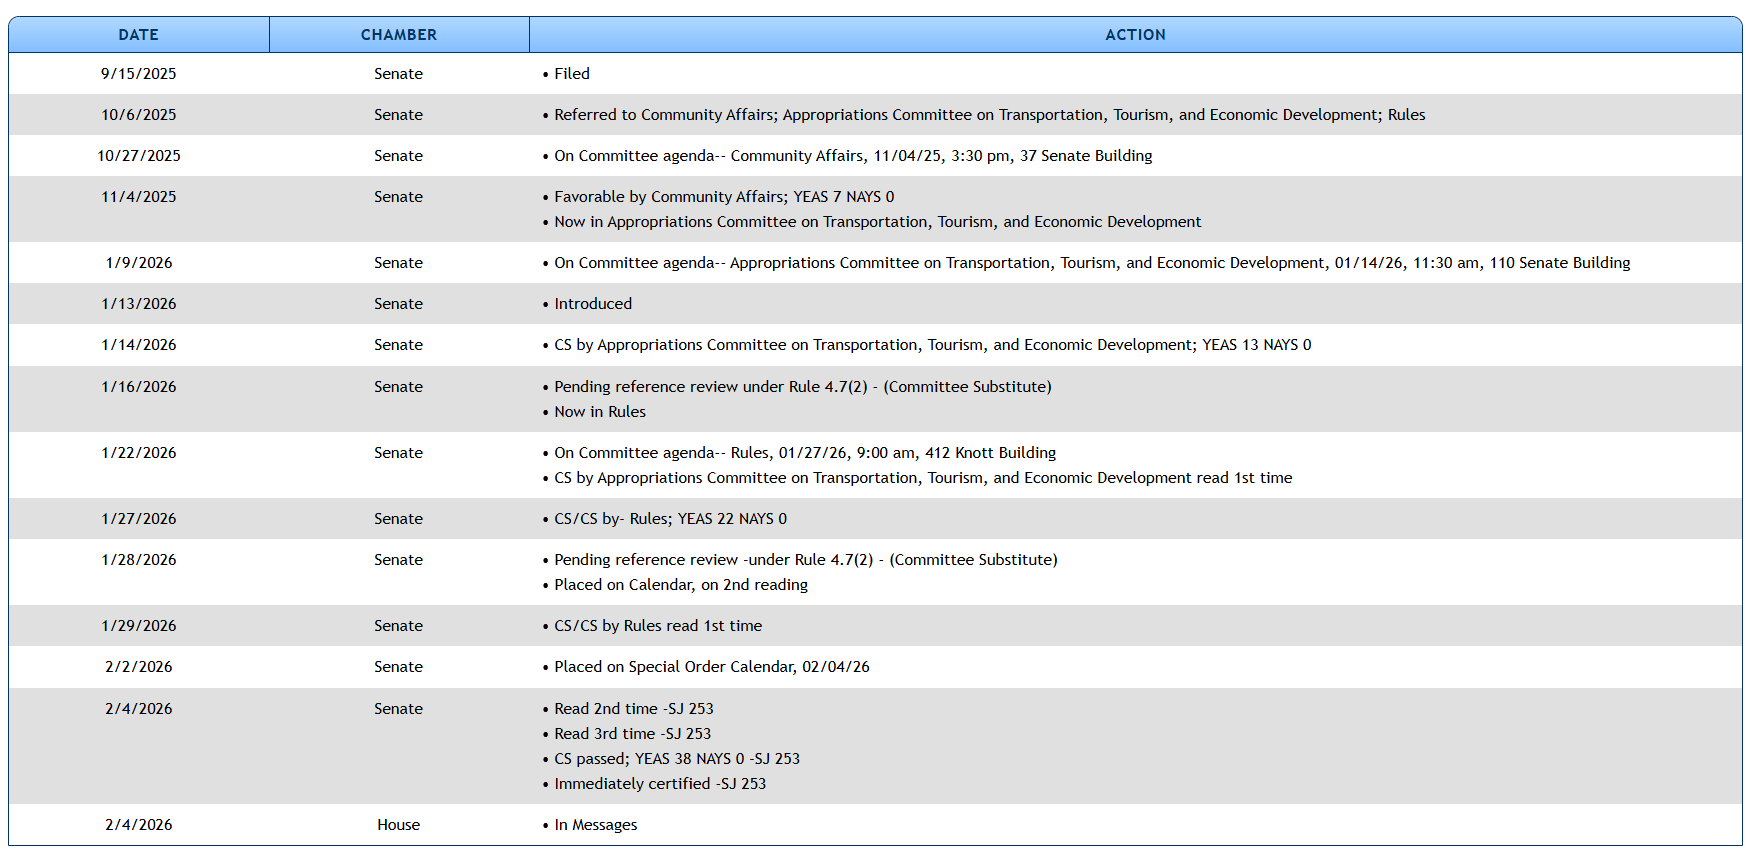Click the 'Read 2nd time -SJ 253' line
The height and width of the screenshot is (853, 1750).
(633, 709)
